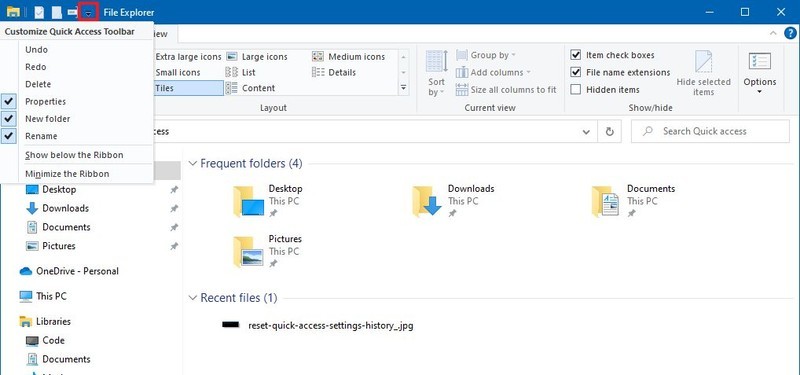The height and width of the screenshot is (375, 800).
Task: Select Pictures folder tile in Frequent folders
Action: click(268, 251)
